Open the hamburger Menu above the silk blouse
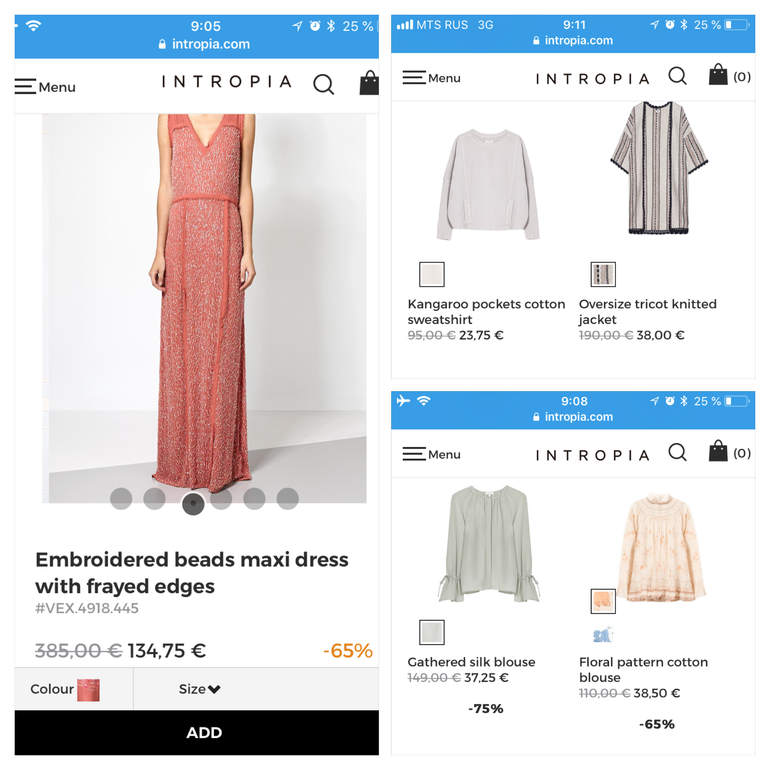This screenshot has height=770, width=770. [414, 454]
